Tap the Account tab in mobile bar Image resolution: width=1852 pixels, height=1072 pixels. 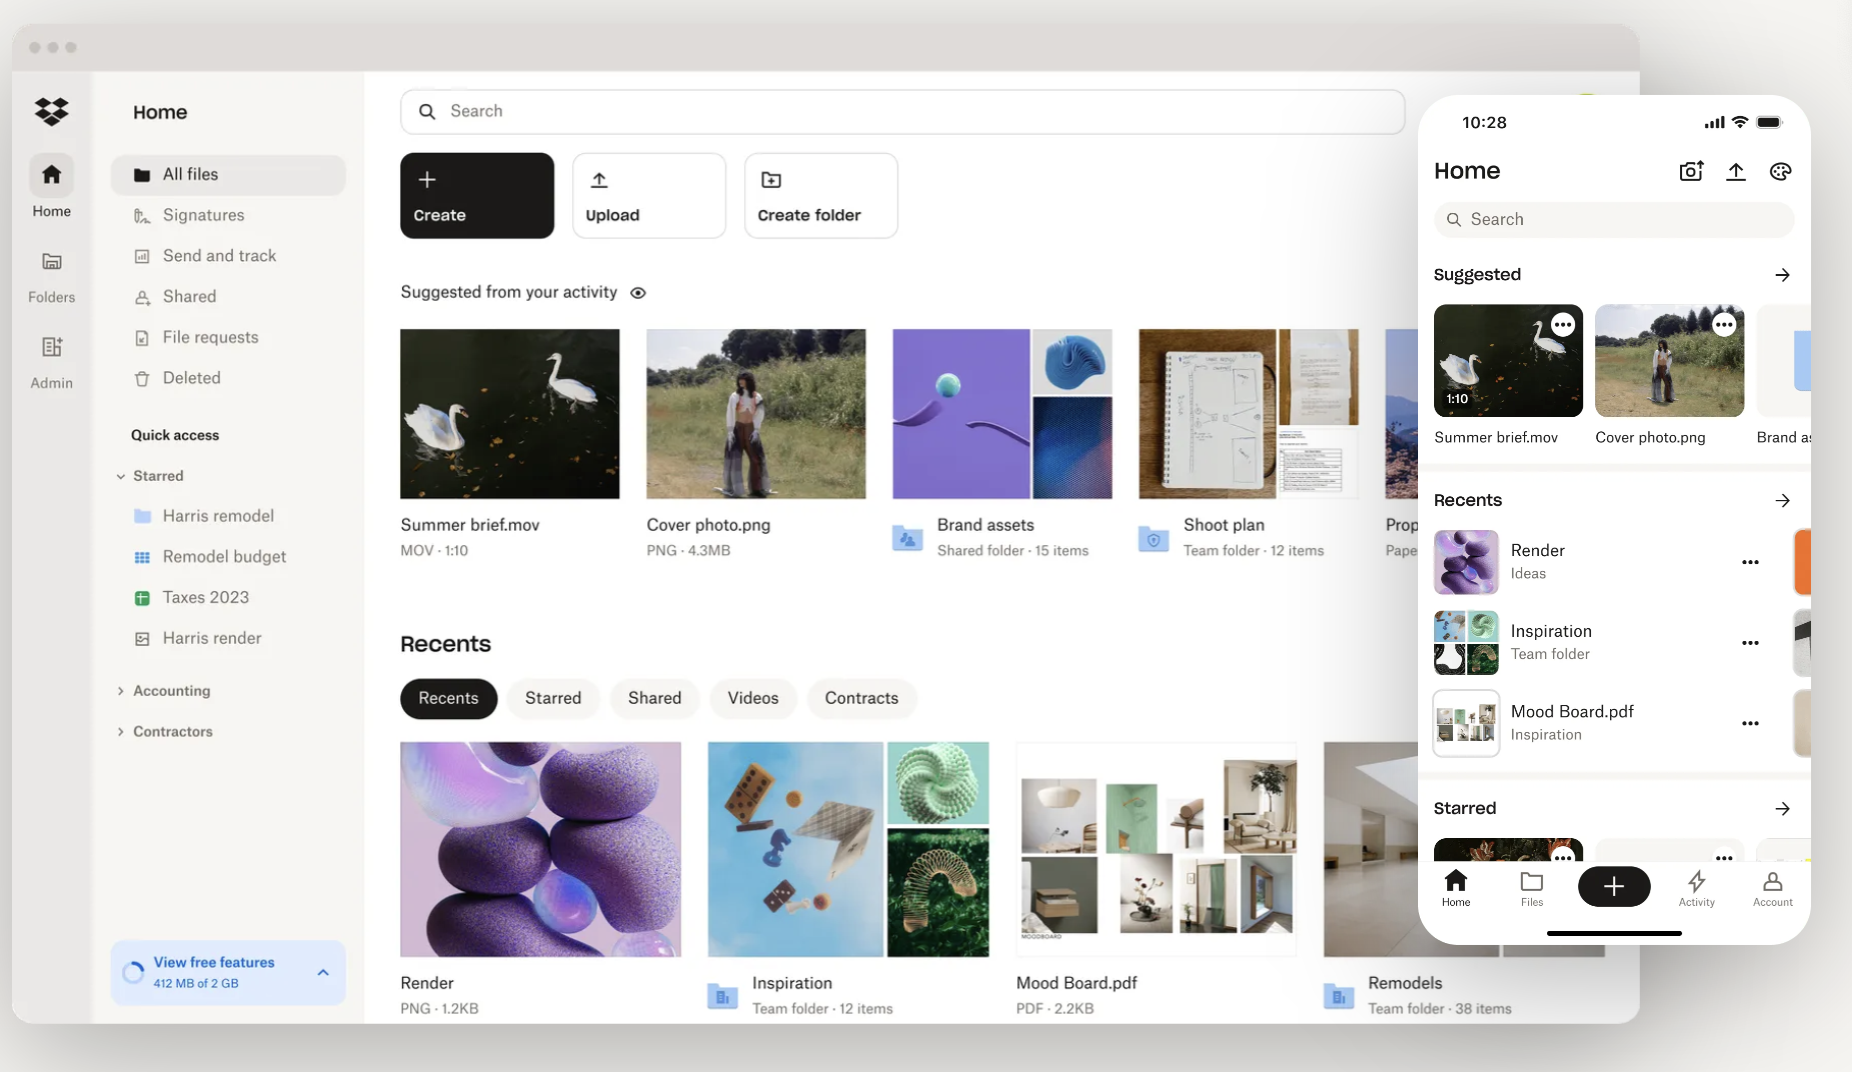1773,888
